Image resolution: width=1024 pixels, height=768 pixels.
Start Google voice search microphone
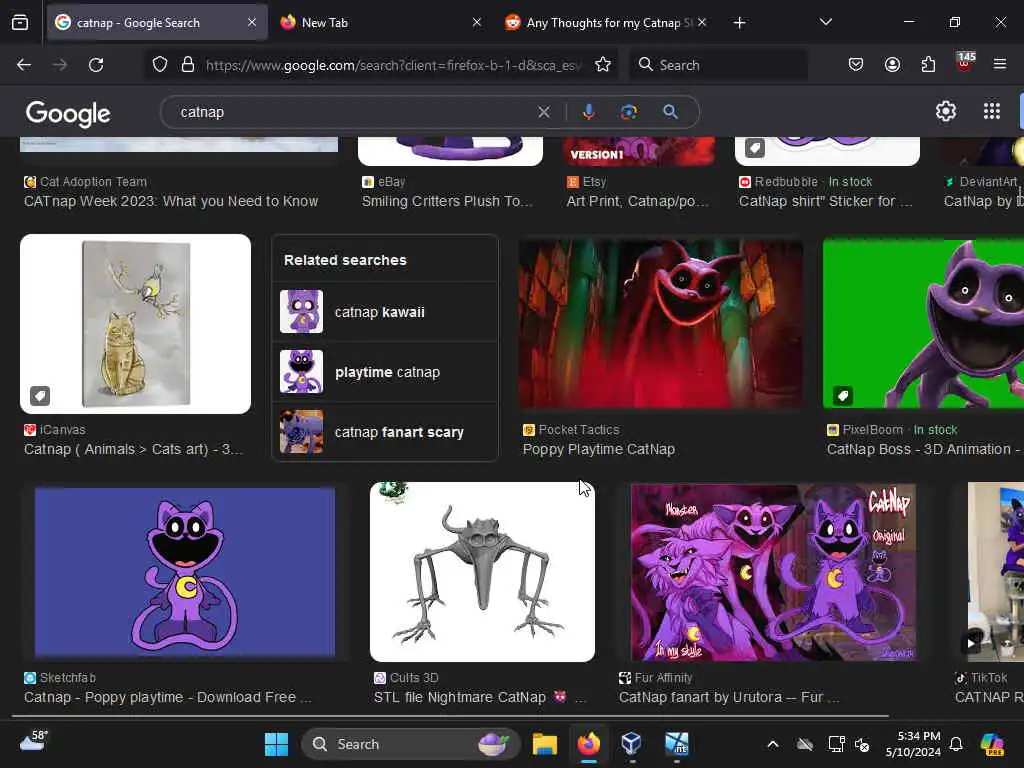(x=588, y=112)
